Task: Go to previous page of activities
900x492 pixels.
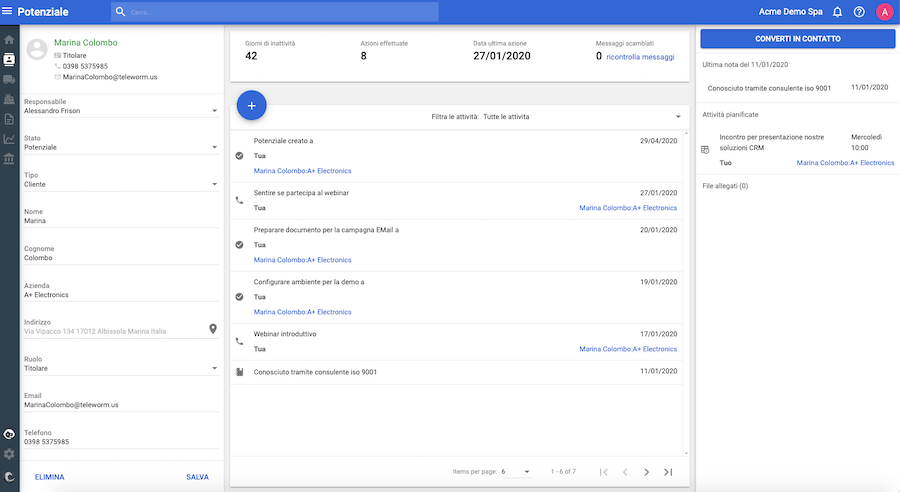Action: [625, 472]
